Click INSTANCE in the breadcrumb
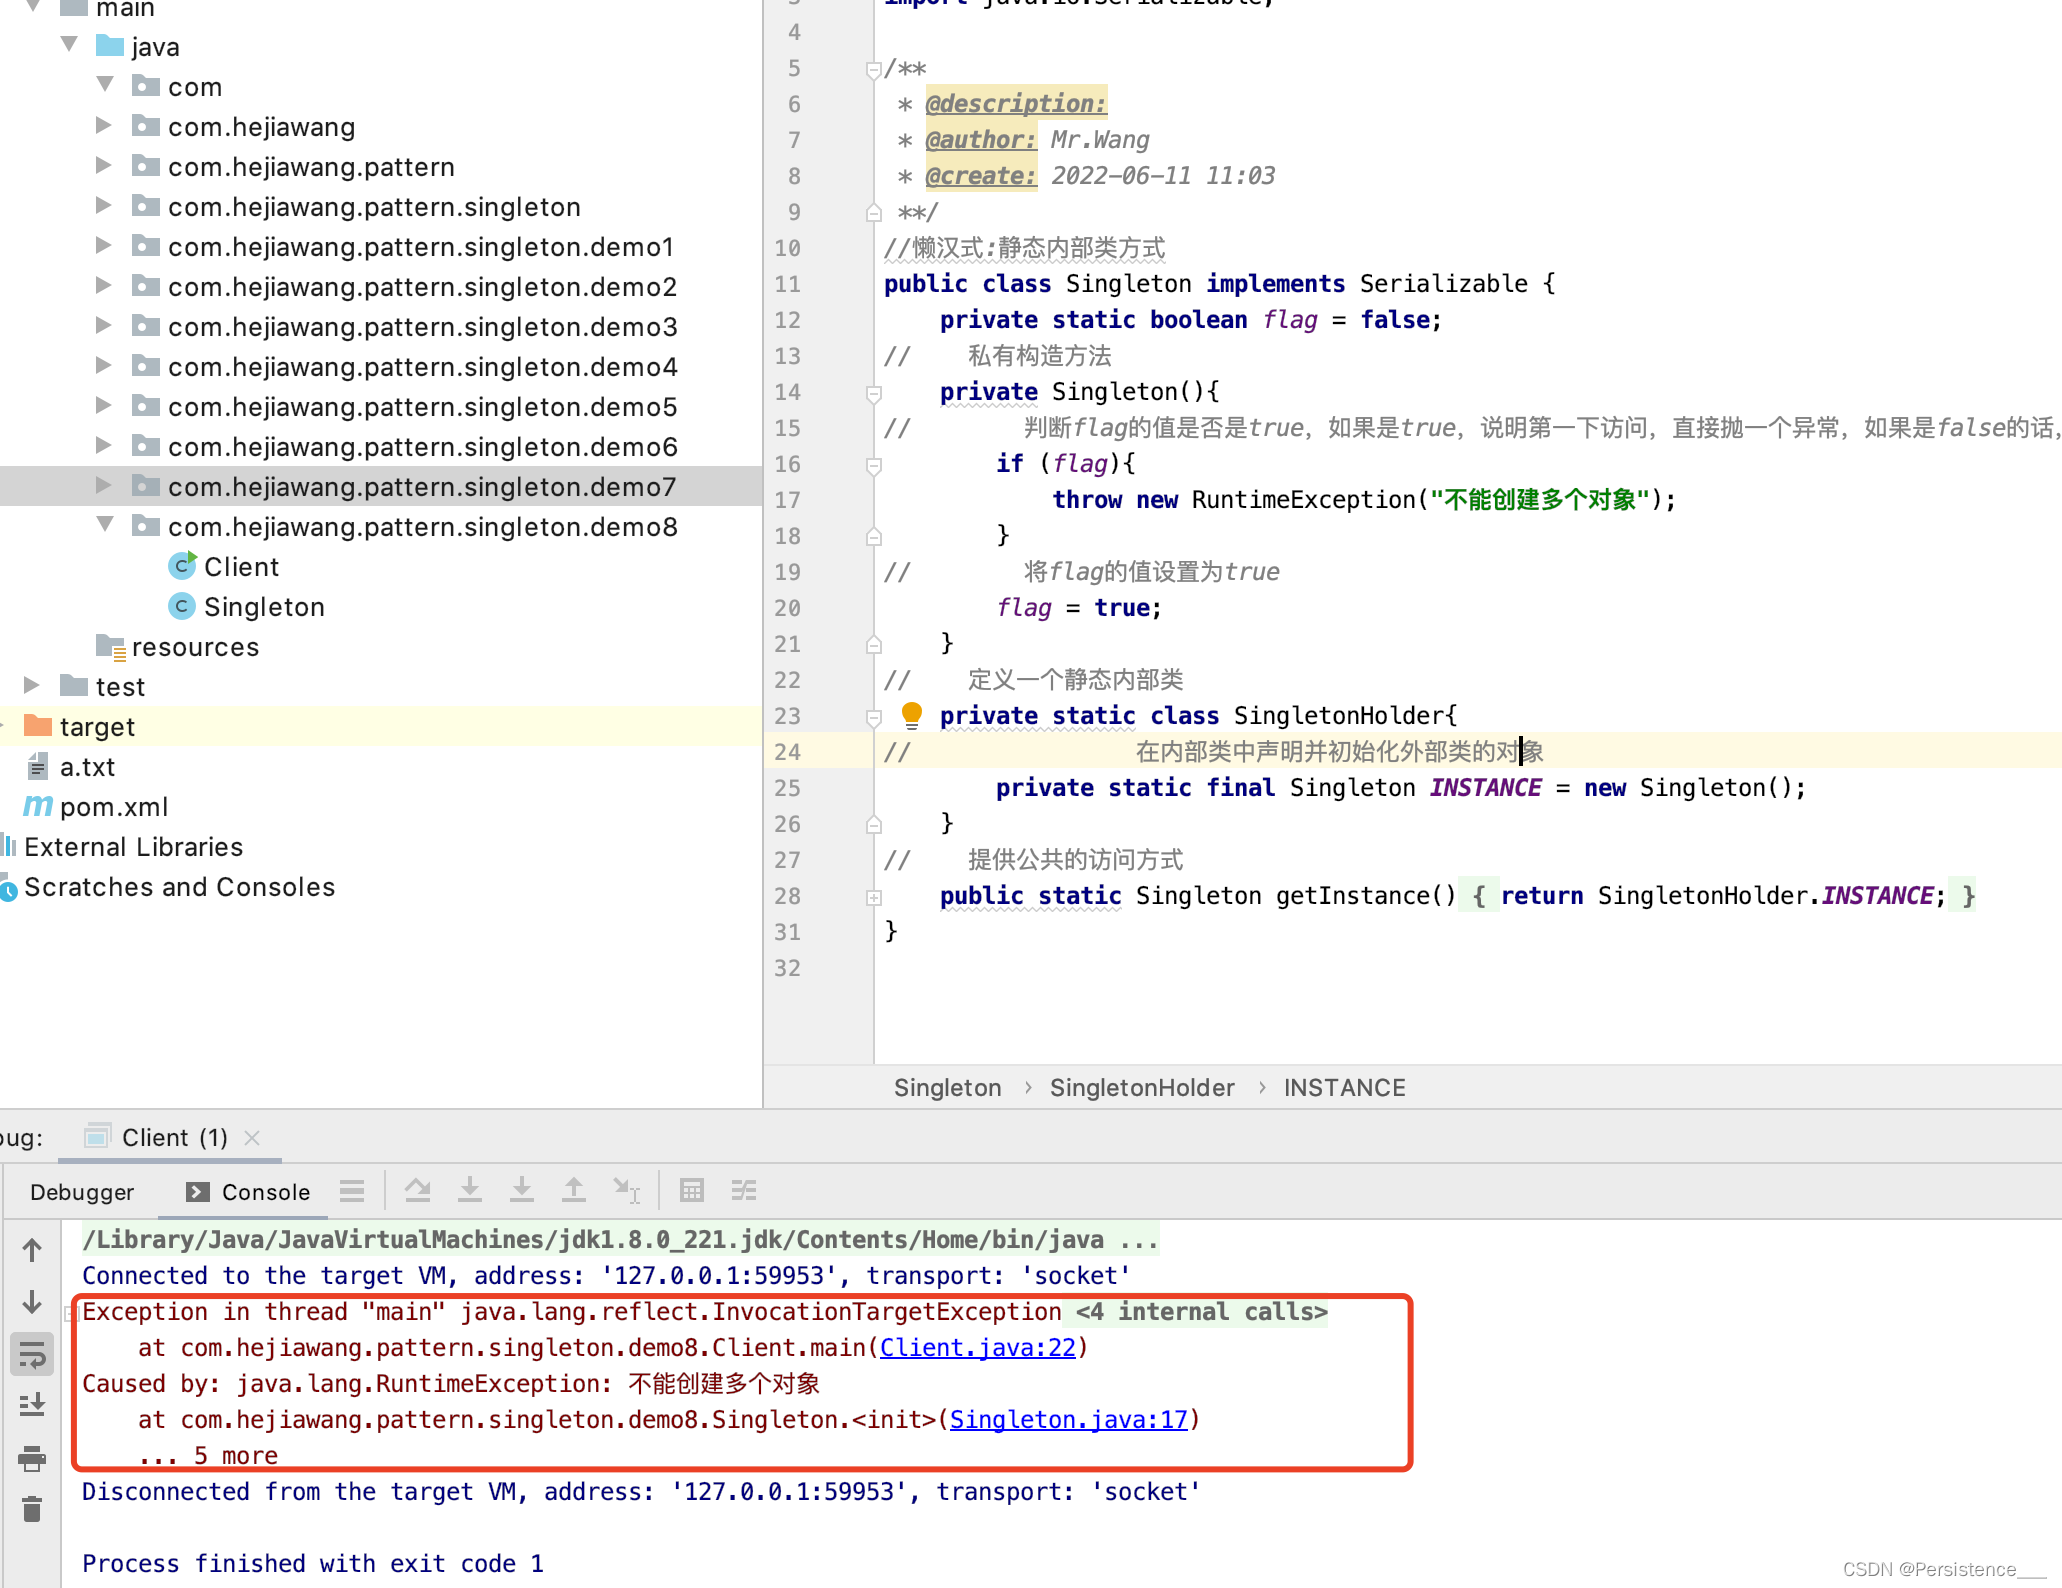 [x=1344, y=1088]
